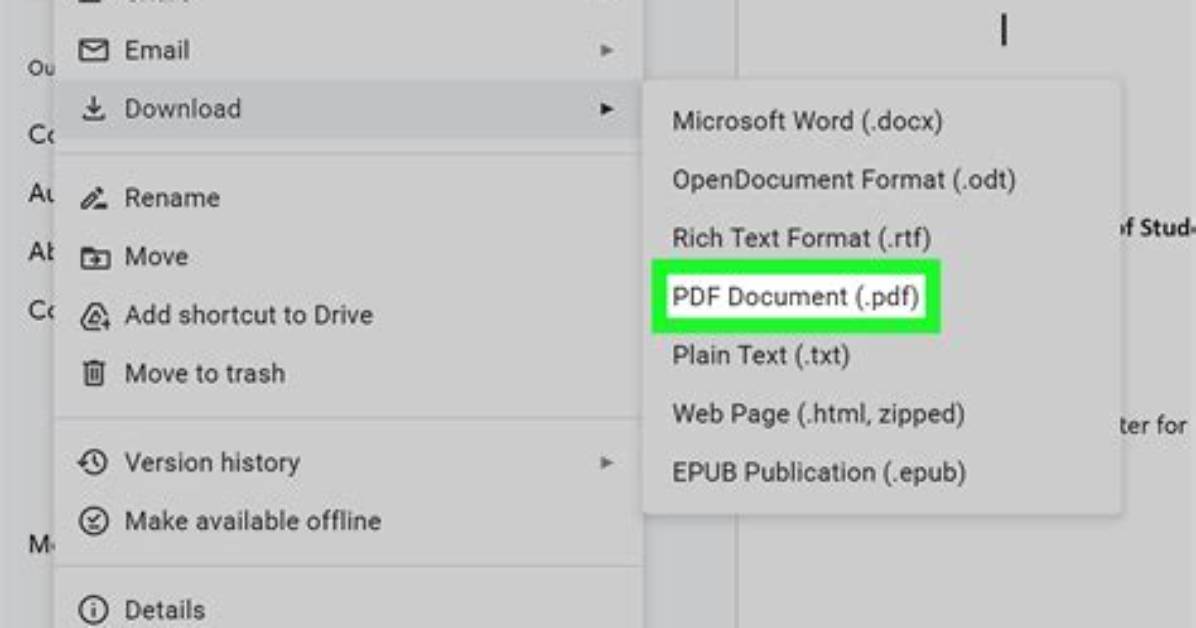Select Add shortcut to Drive
Image resolution: width=1196 pixels, height=628 pixels.
point(348,315)
